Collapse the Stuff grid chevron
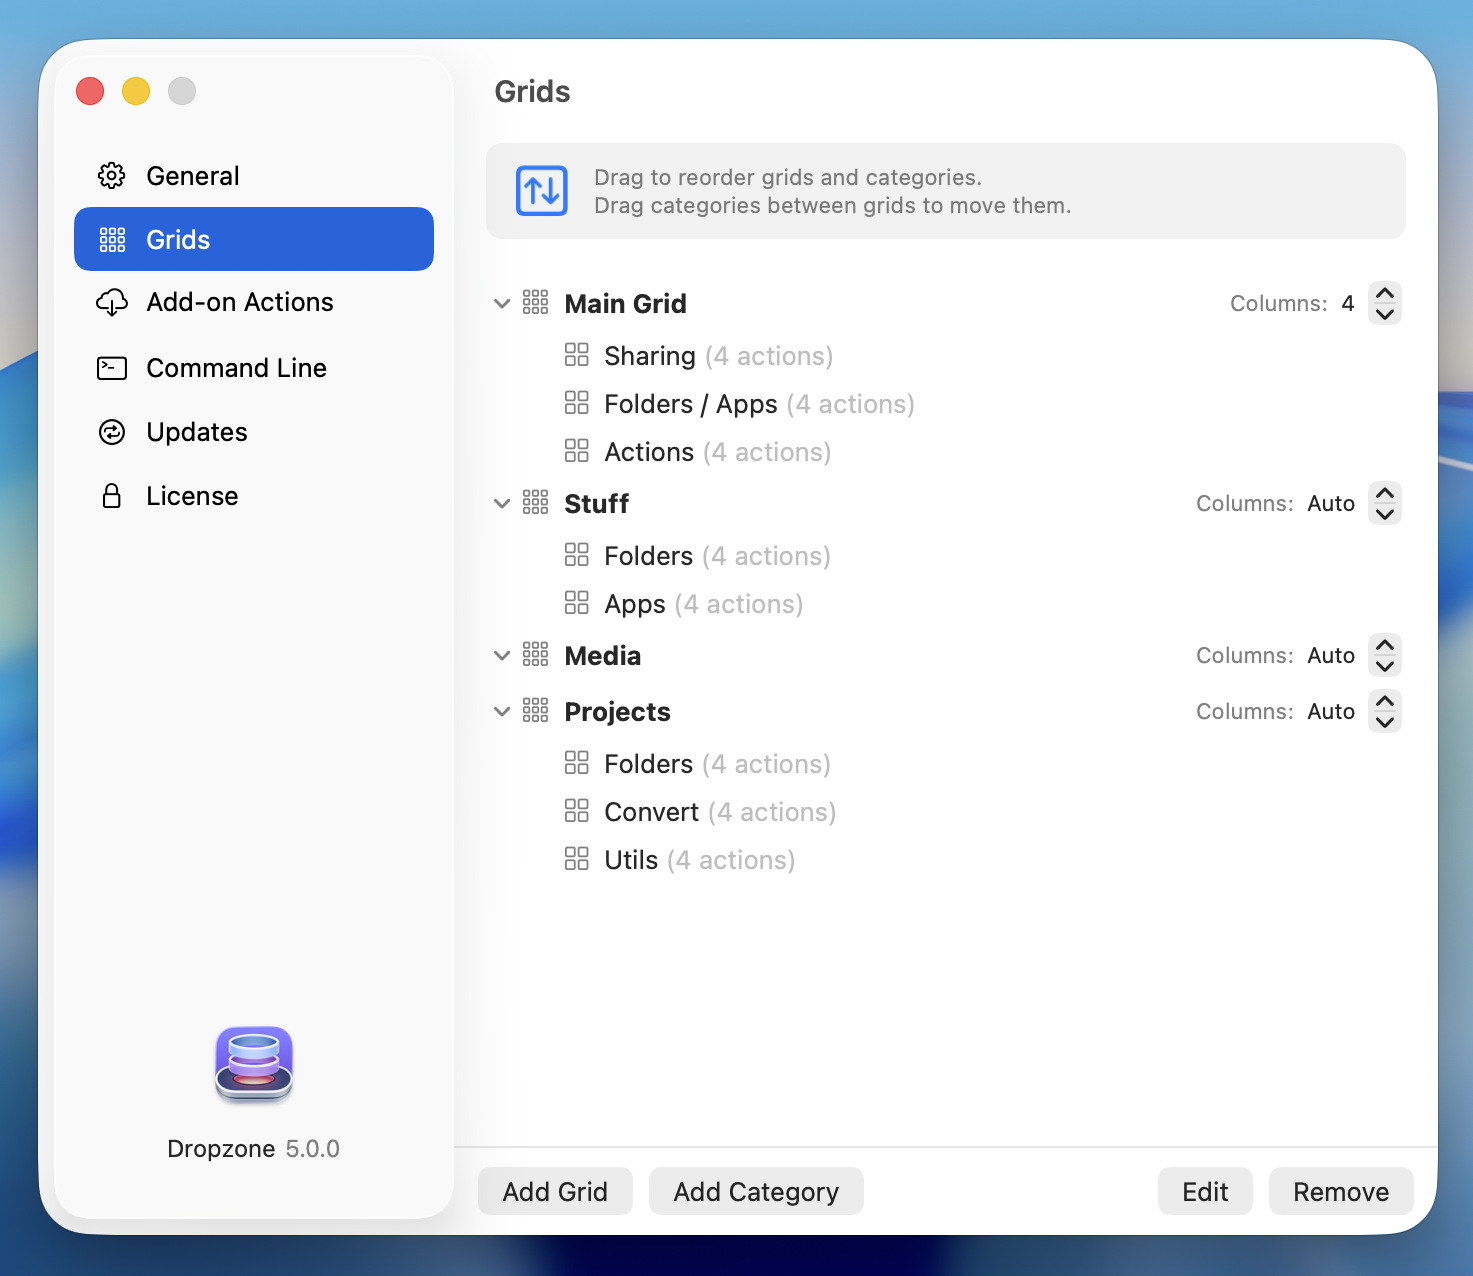 pyautogui.click(x=502, y=503)
